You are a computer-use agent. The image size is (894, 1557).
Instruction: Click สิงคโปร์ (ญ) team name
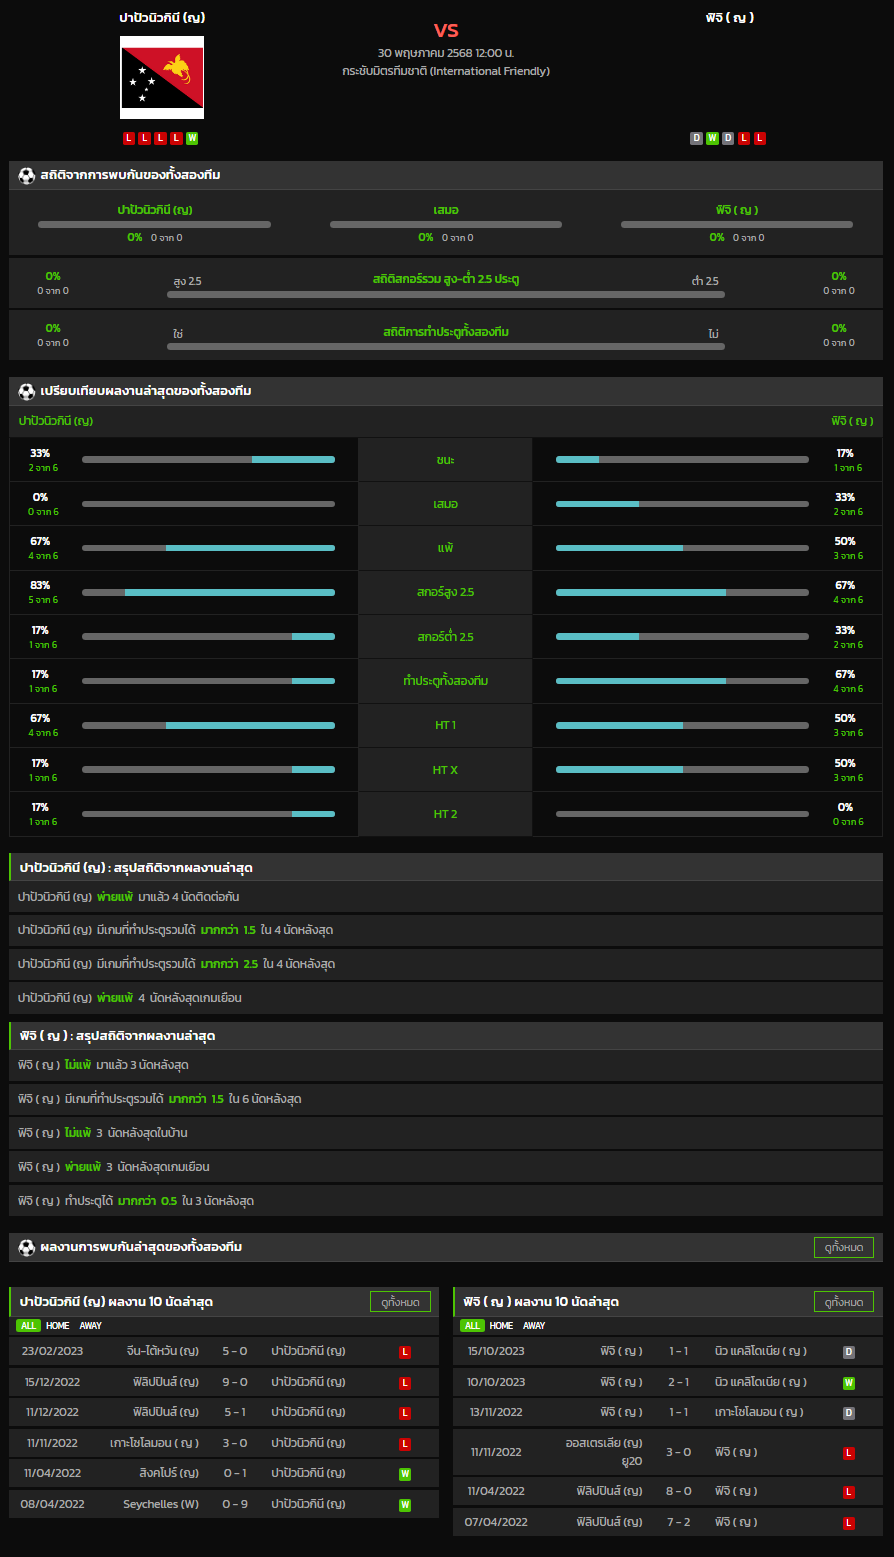[169, 1473]
